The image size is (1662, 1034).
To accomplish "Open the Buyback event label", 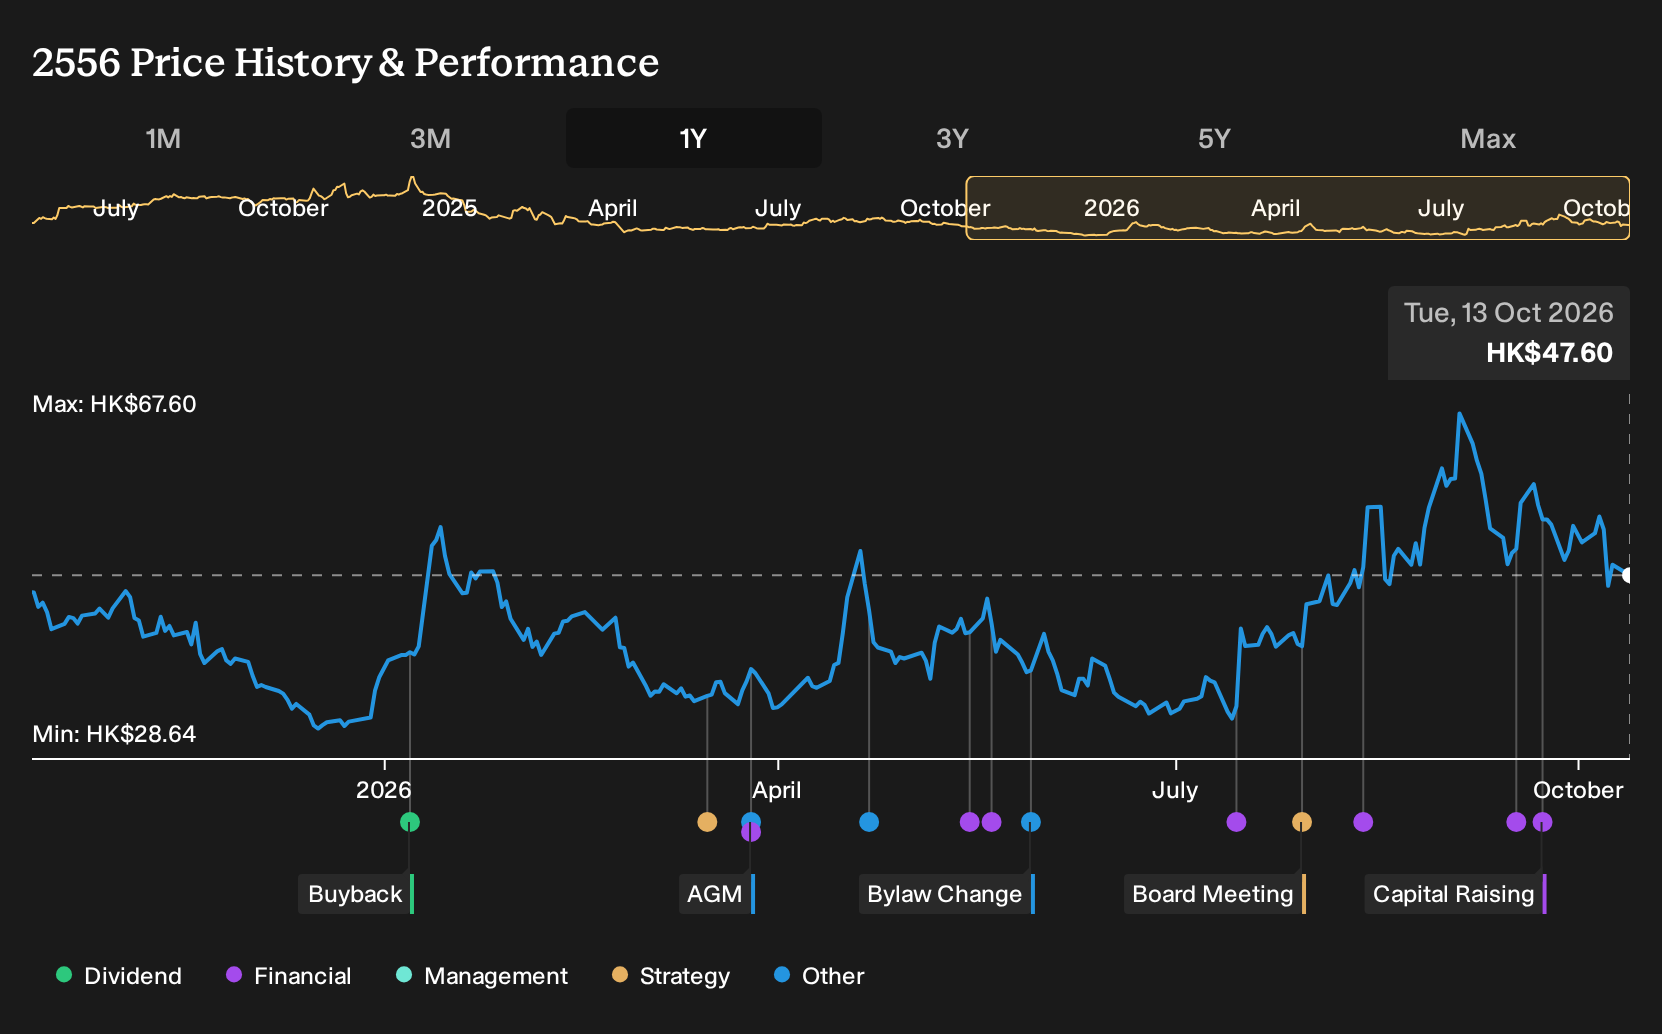I will pyautogui.click(x=356, y=894).
